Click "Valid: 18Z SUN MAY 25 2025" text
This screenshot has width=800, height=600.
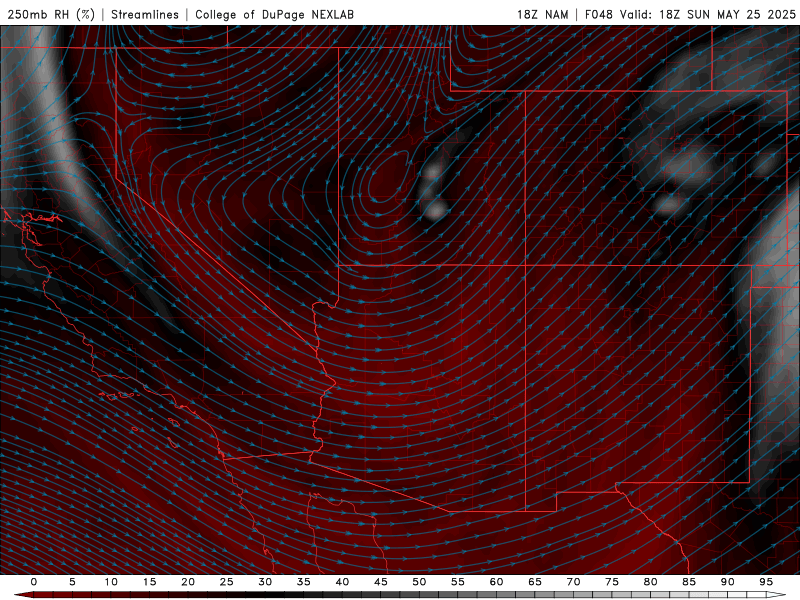pos(708,14)
